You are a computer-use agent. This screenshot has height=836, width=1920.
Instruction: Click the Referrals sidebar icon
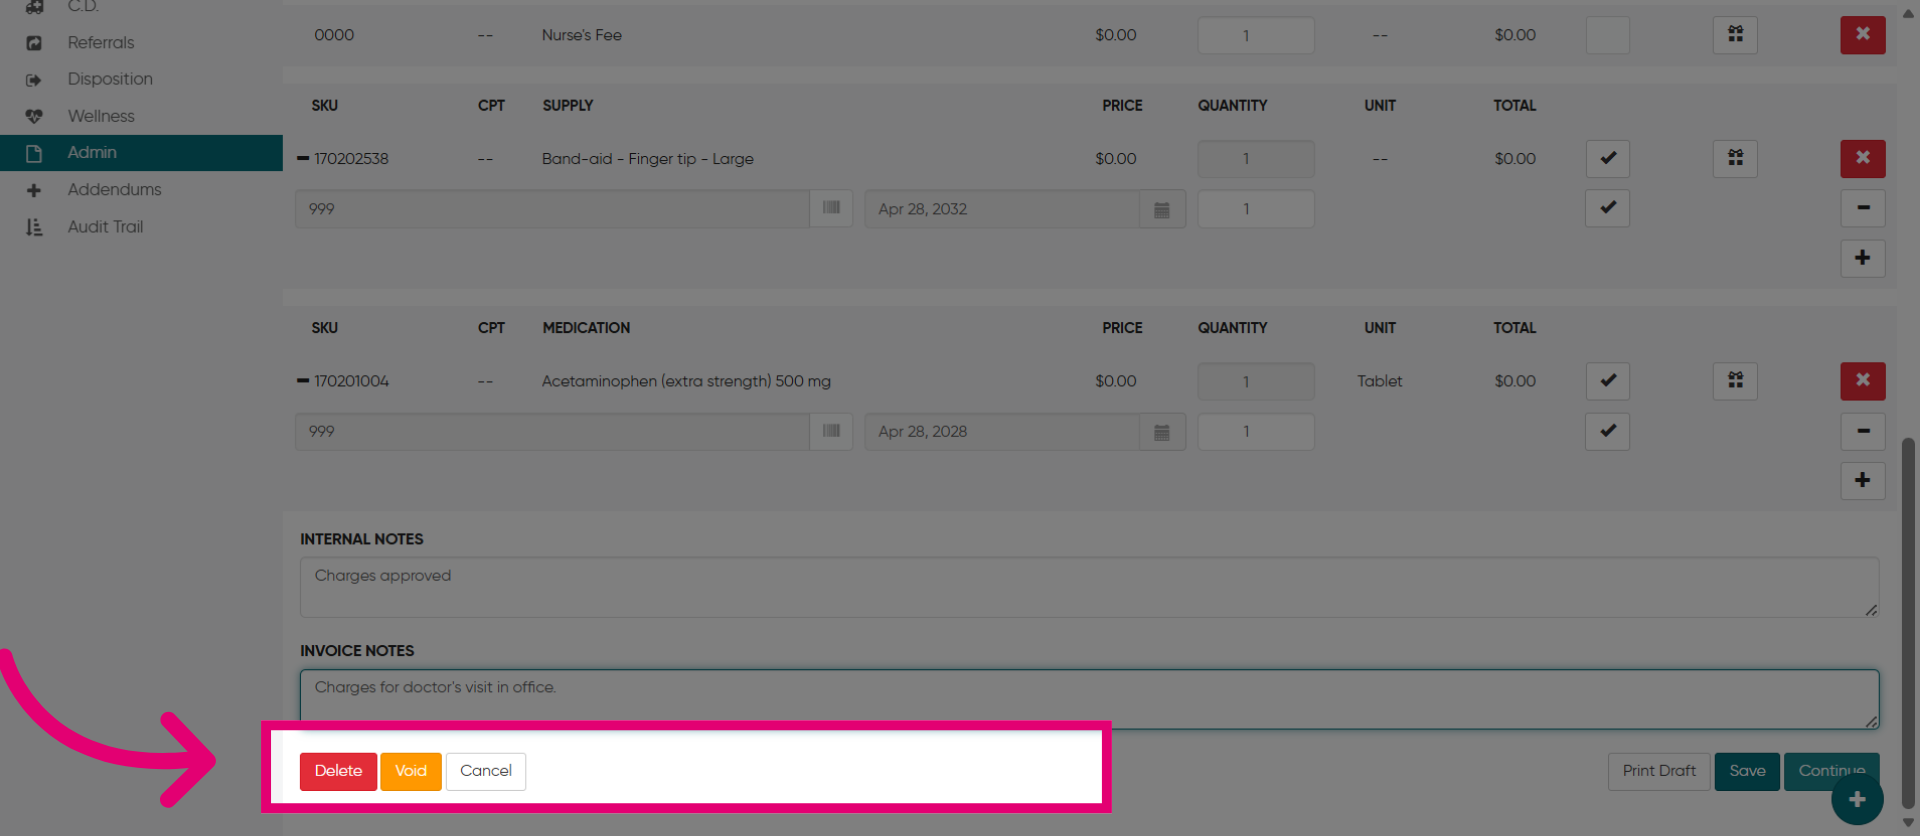pyautogui.click(x=34, y=43)
